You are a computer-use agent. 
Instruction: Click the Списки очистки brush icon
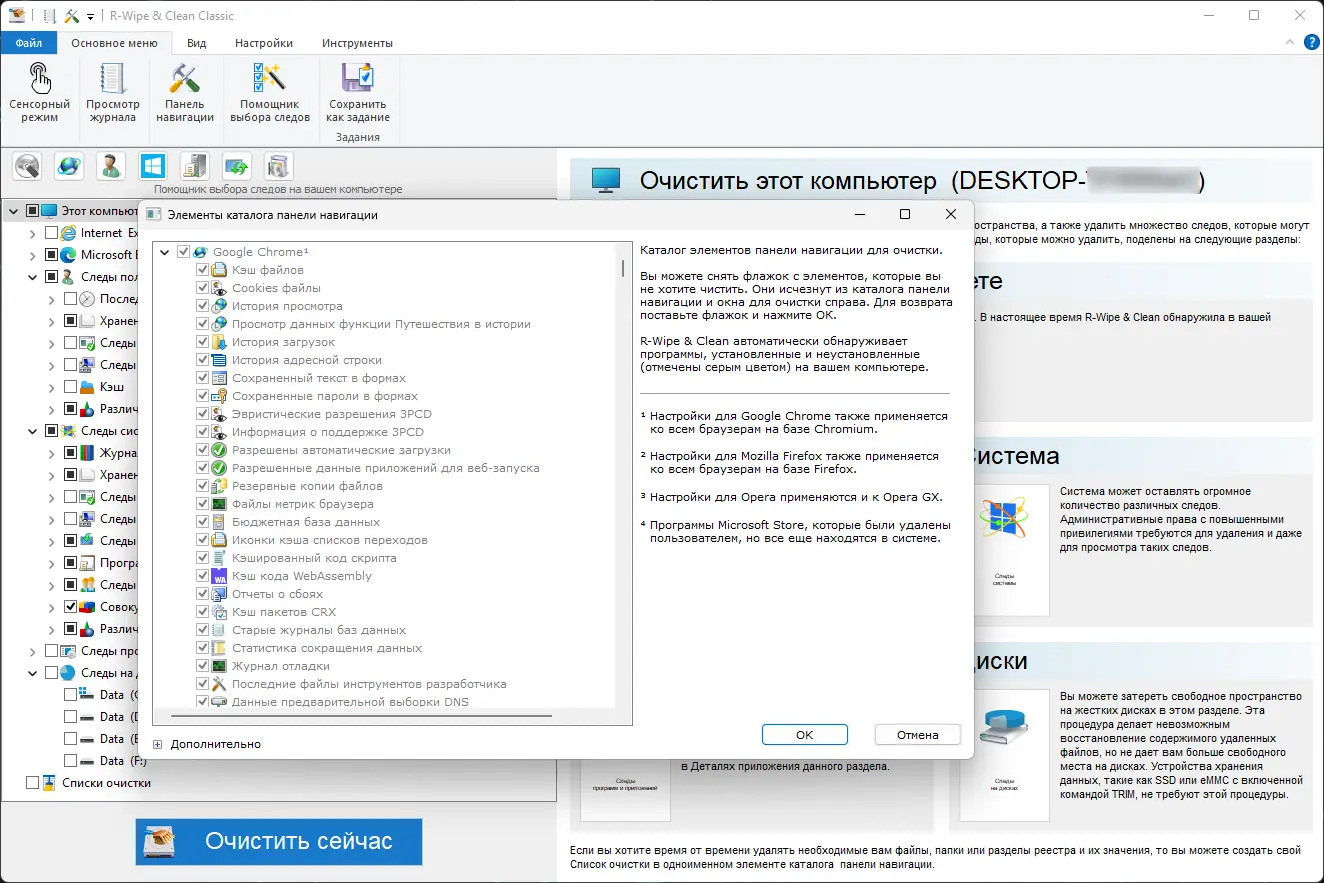[x=49, y=783]
